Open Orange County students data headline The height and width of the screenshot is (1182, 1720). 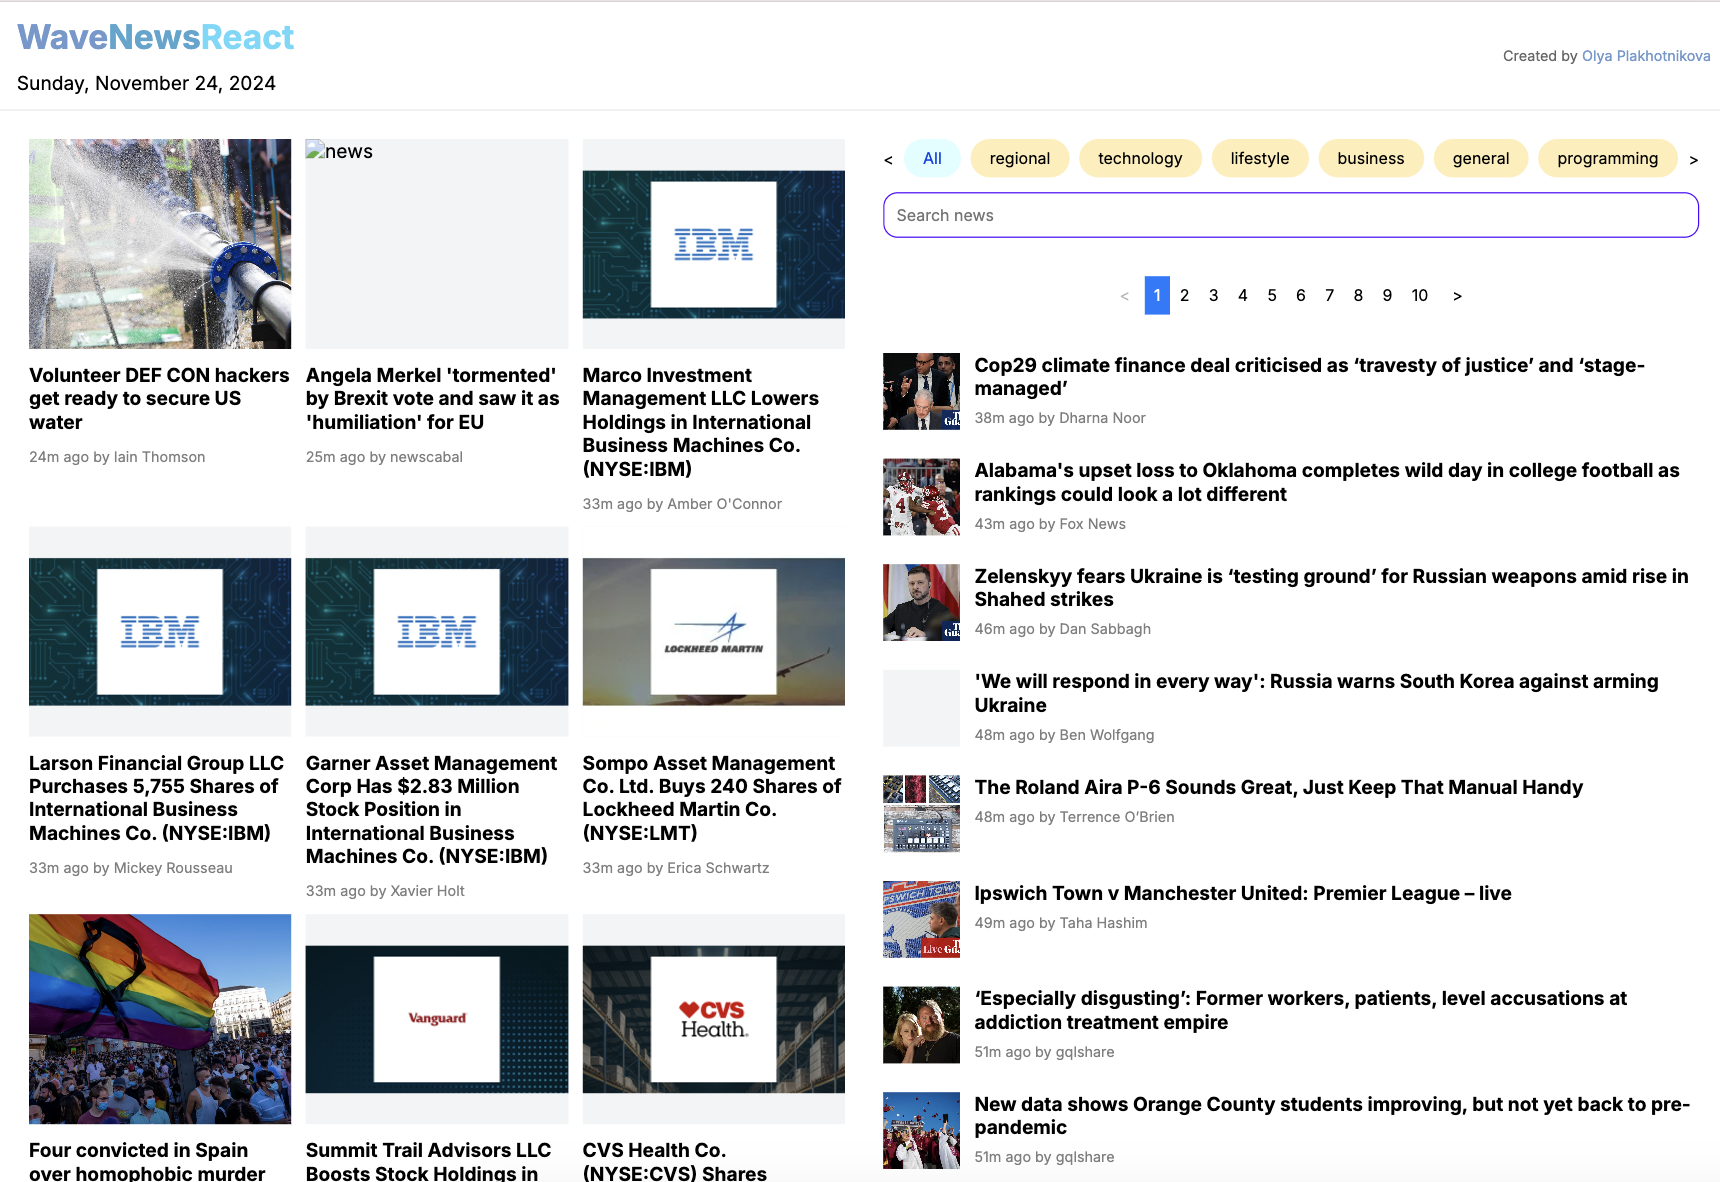pyautogui.click(x=1332, y=1116)
